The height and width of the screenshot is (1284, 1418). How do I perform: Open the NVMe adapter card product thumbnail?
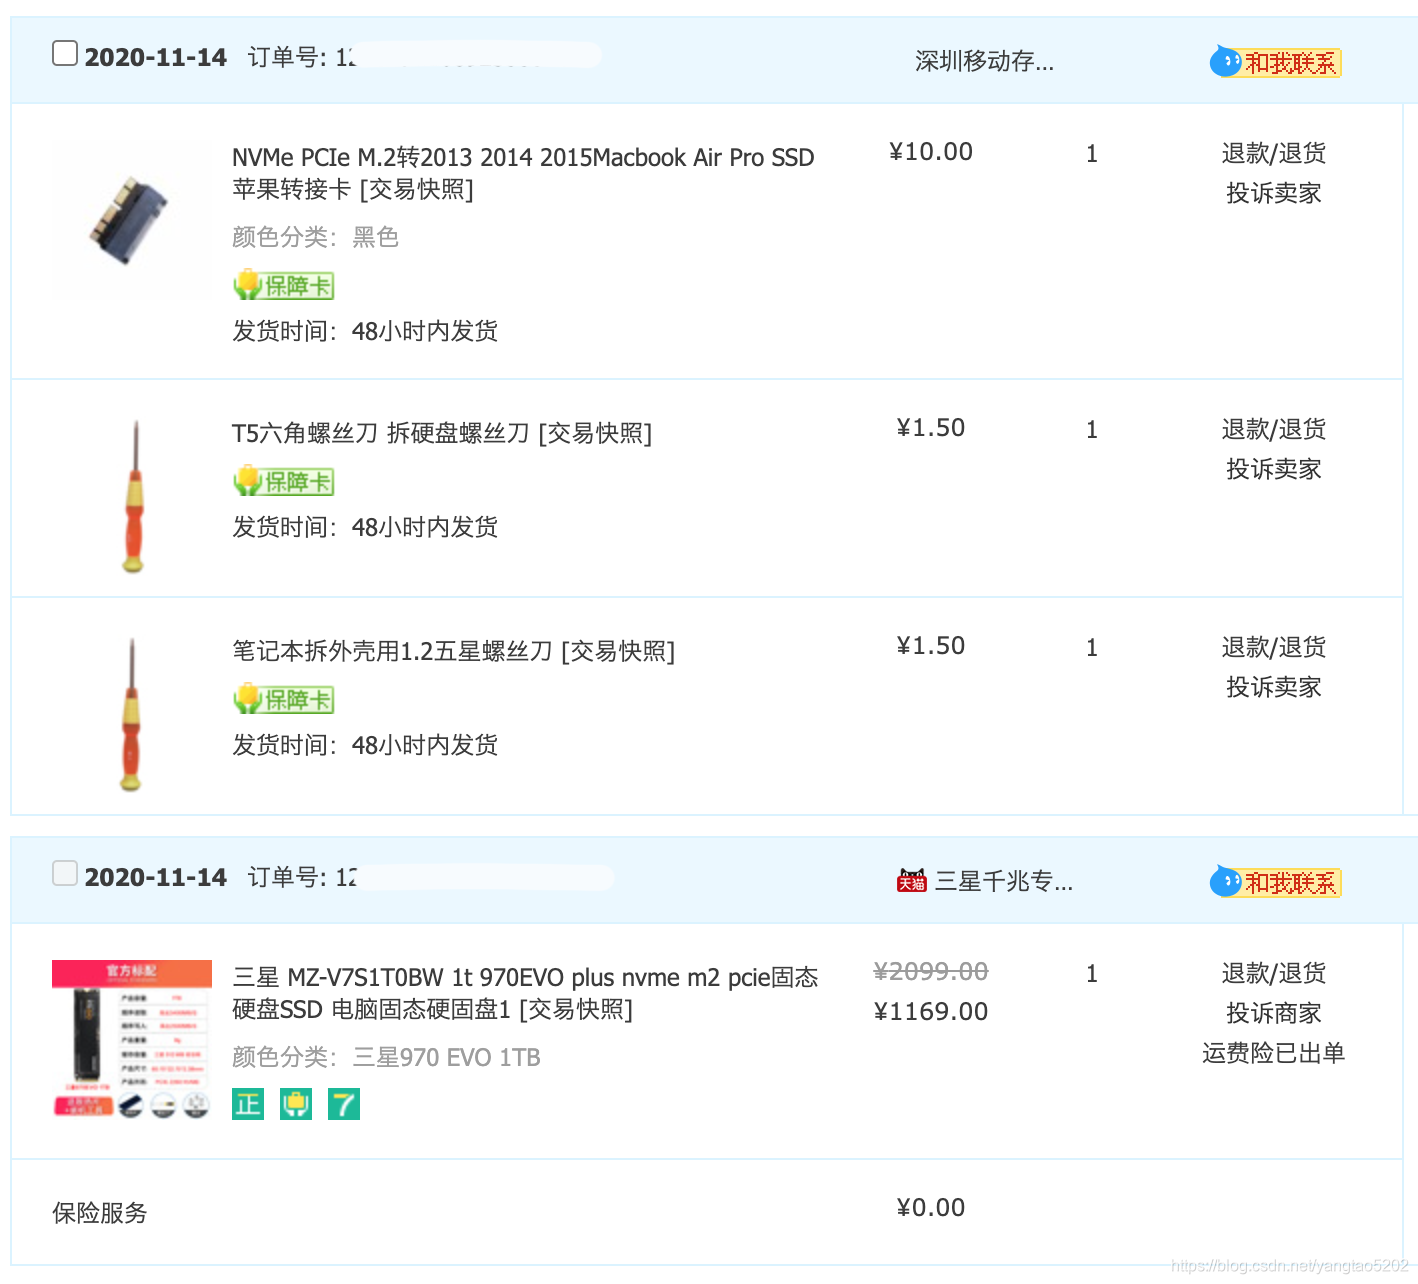click(131, 219)
